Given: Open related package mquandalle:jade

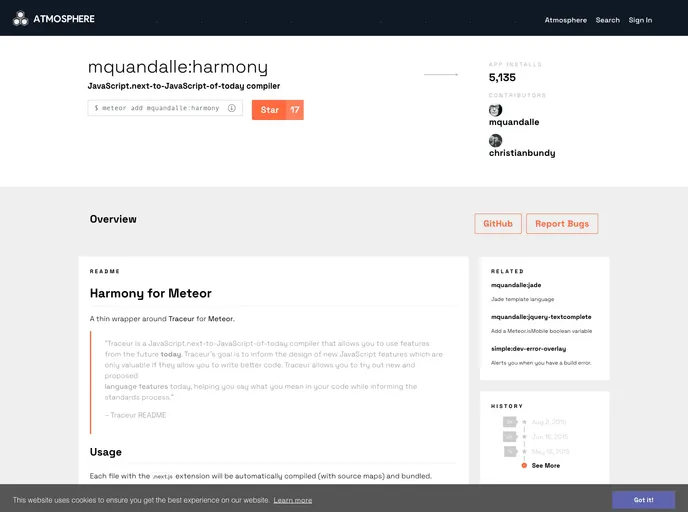Looking at the screenshot, I should tap(516, 285).
